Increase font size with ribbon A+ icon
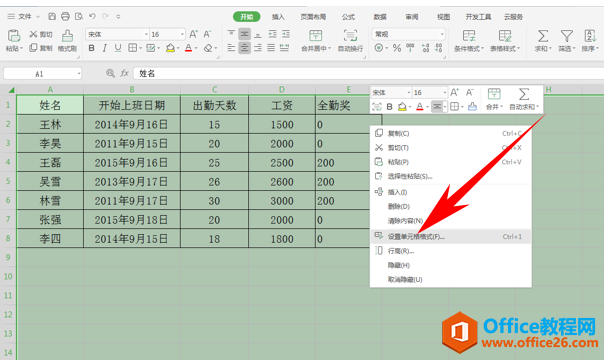Image resolution: width=605 pixels, height=360 pixels. coord(193,34)
